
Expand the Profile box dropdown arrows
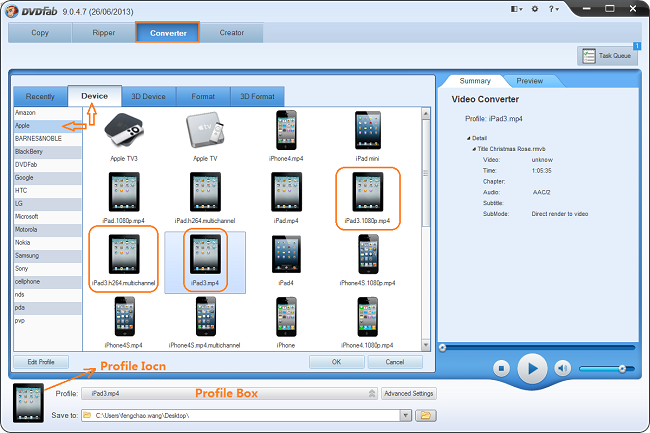tap(372, 393)
